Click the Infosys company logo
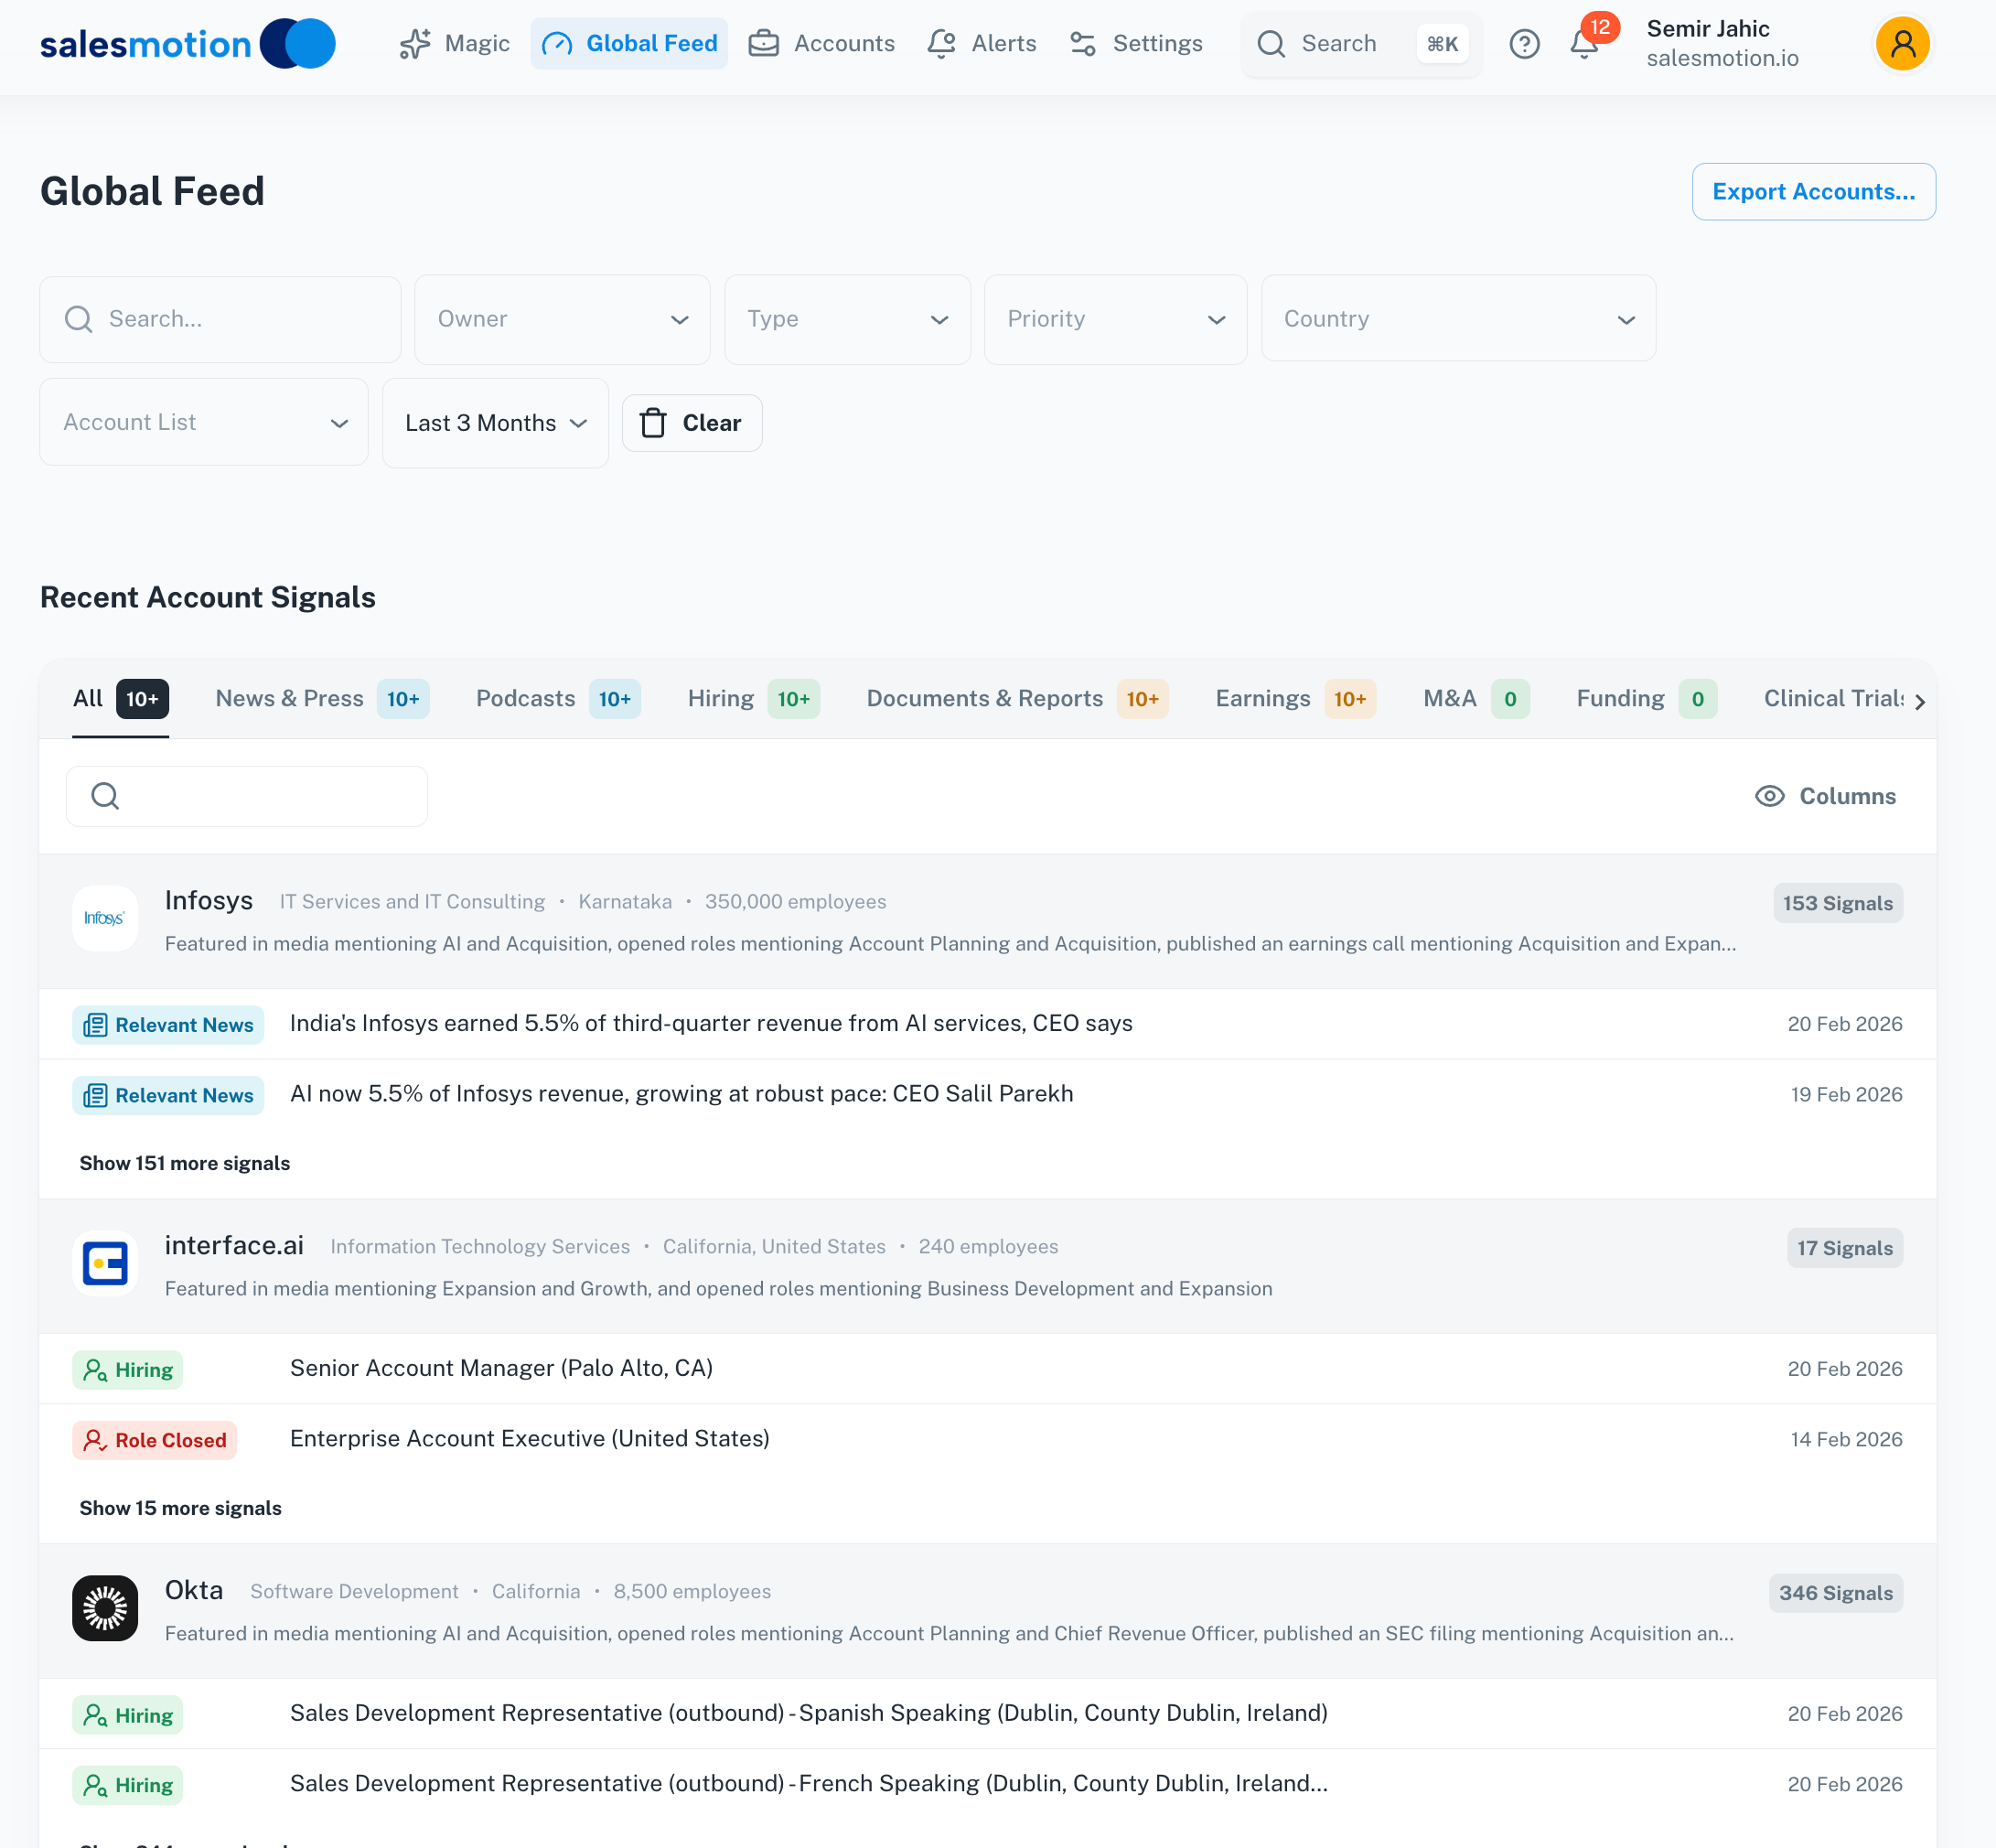Screen dimensions: 1996x1848 pos(104,918)
